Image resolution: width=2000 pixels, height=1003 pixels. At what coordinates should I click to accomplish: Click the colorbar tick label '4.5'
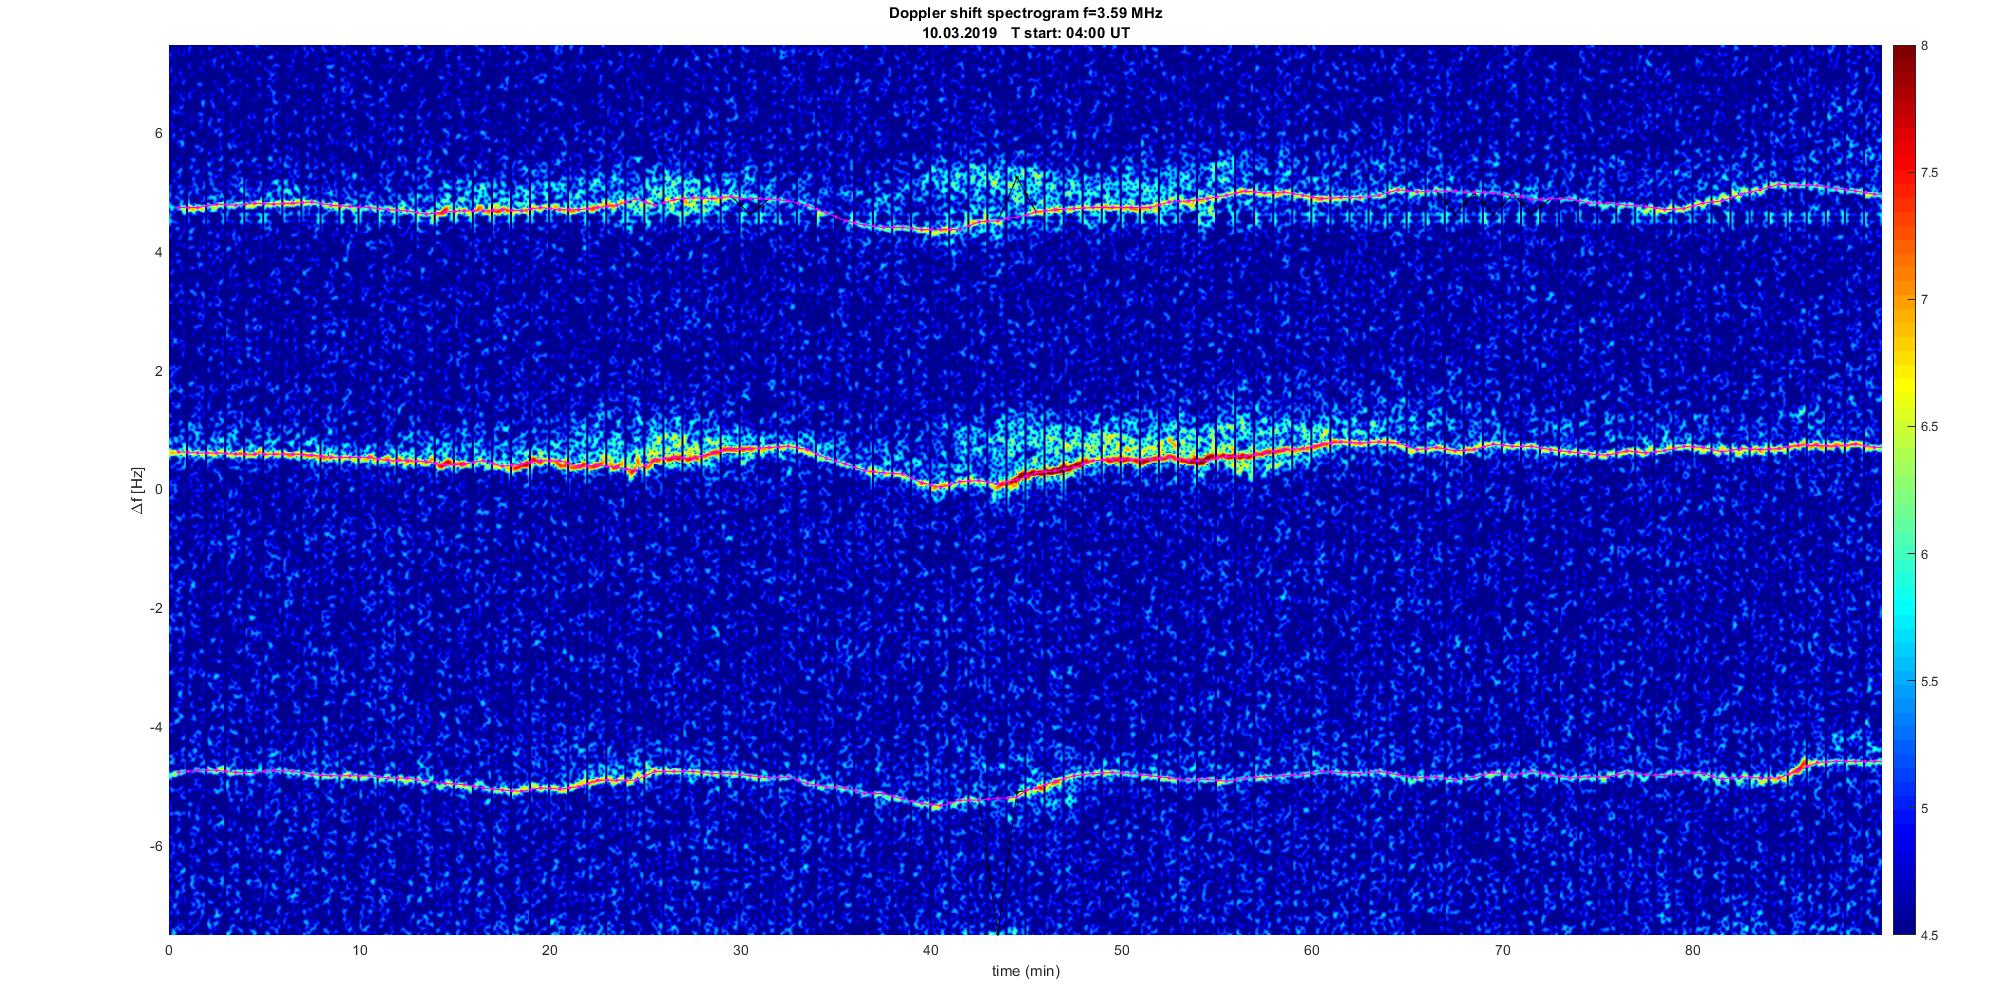tap(1929, 936)
